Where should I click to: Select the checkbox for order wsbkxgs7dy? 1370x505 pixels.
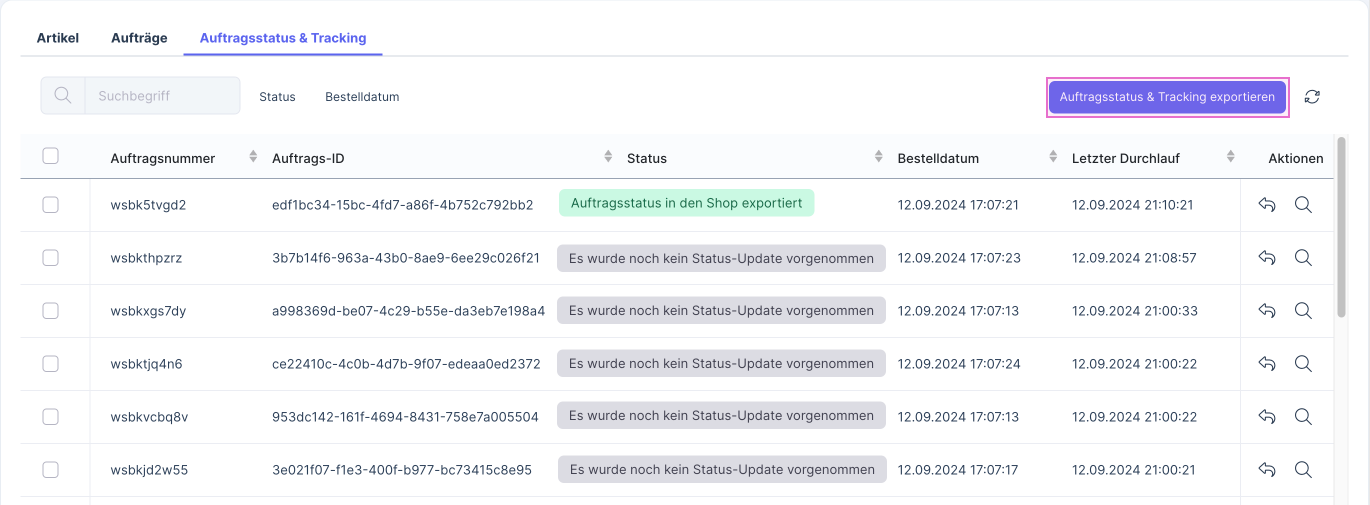pos(51,311)
